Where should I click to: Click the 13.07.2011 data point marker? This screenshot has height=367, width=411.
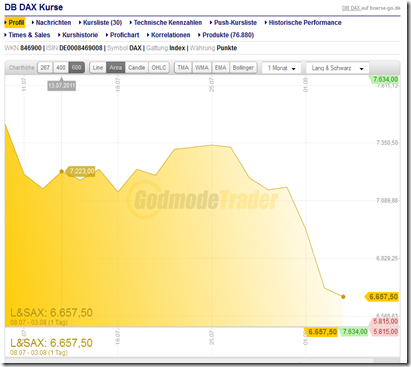[x=61, y=171]
